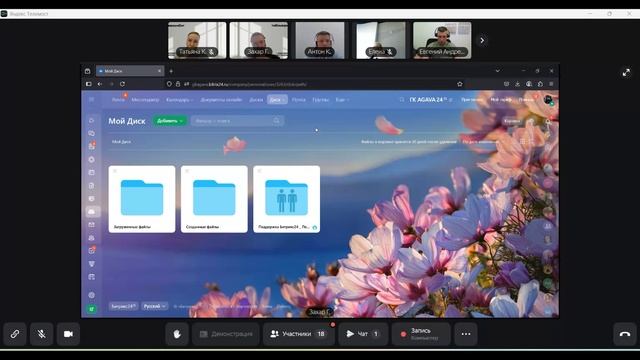
Task: Open Мессенджер in the top menu
Action: 145,100
